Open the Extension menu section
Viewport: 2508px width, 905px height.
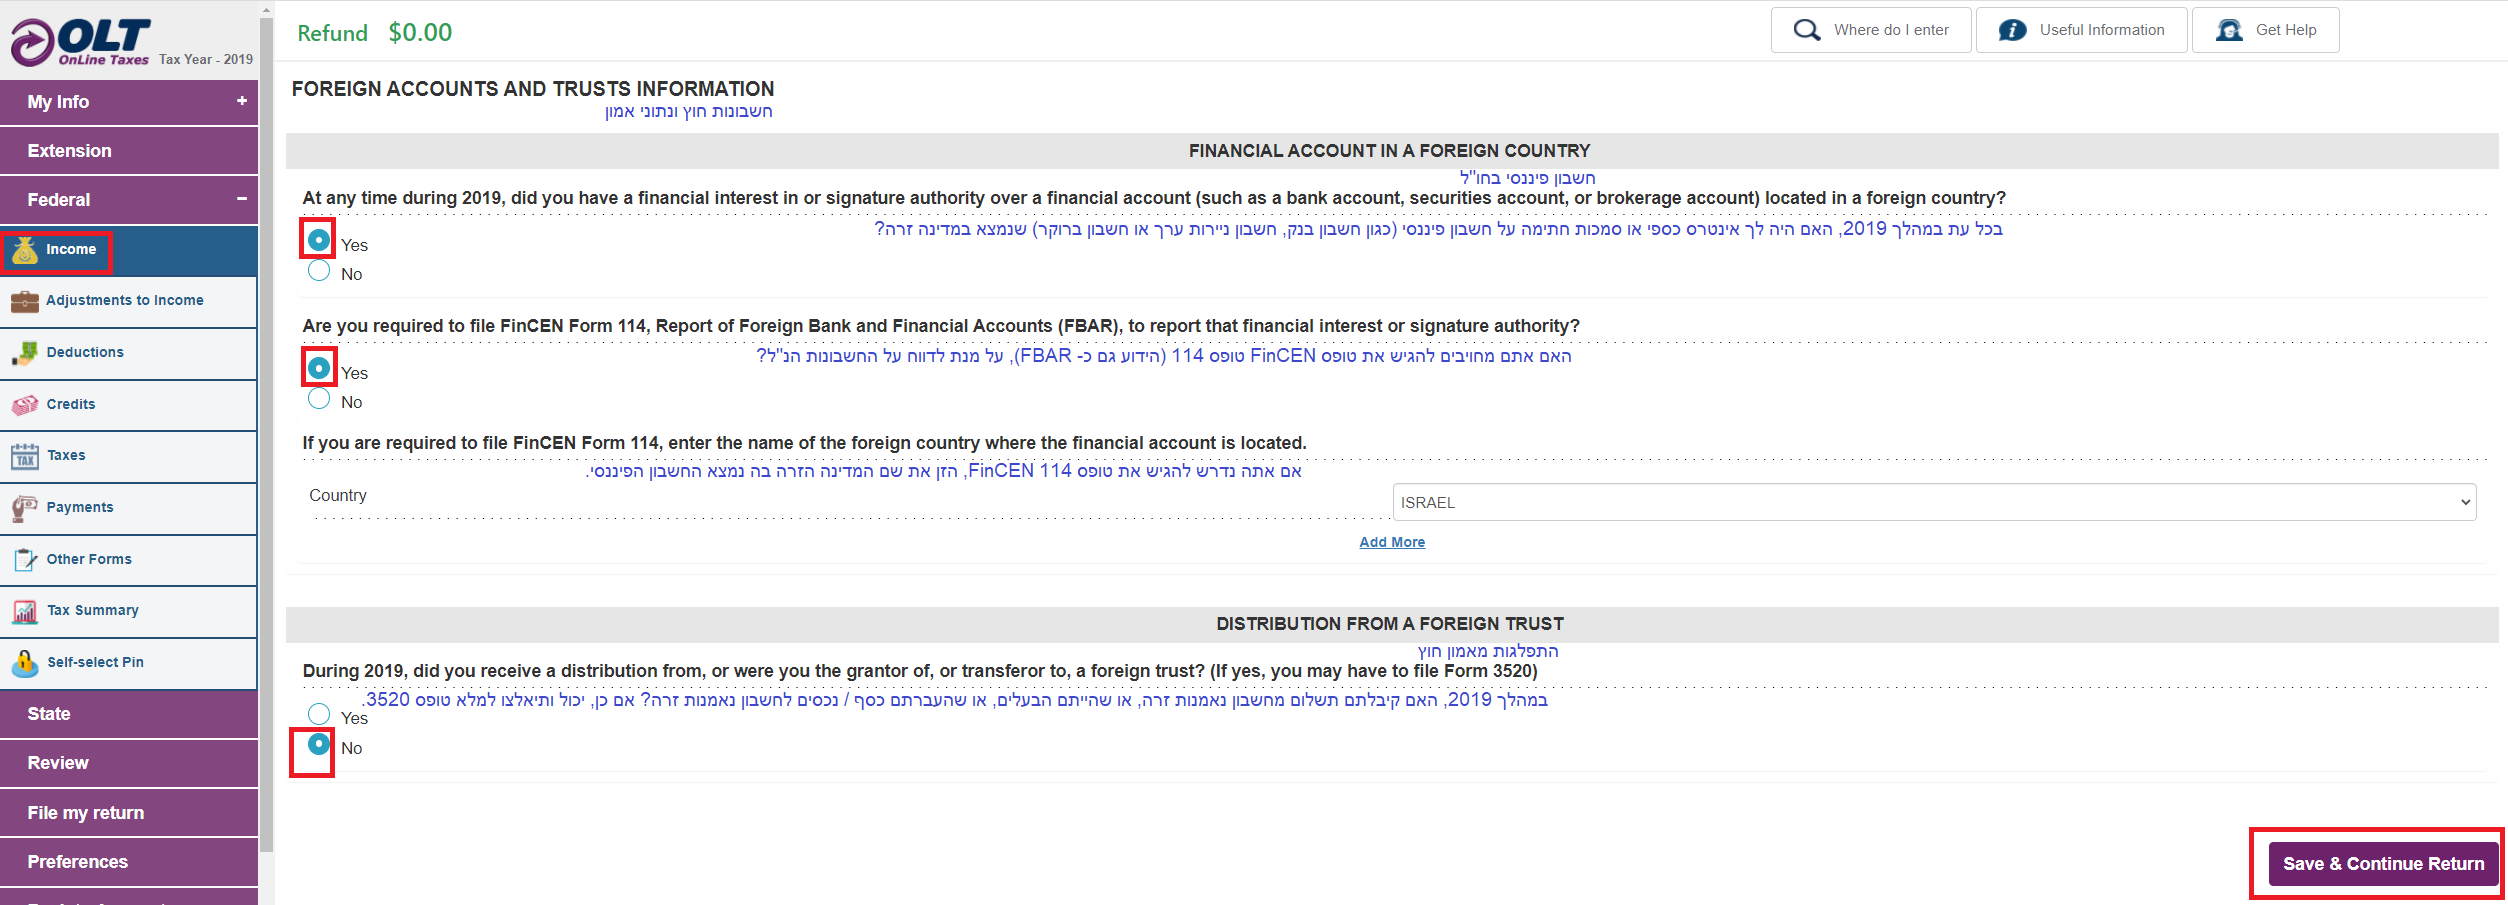(x=129, y=151)
